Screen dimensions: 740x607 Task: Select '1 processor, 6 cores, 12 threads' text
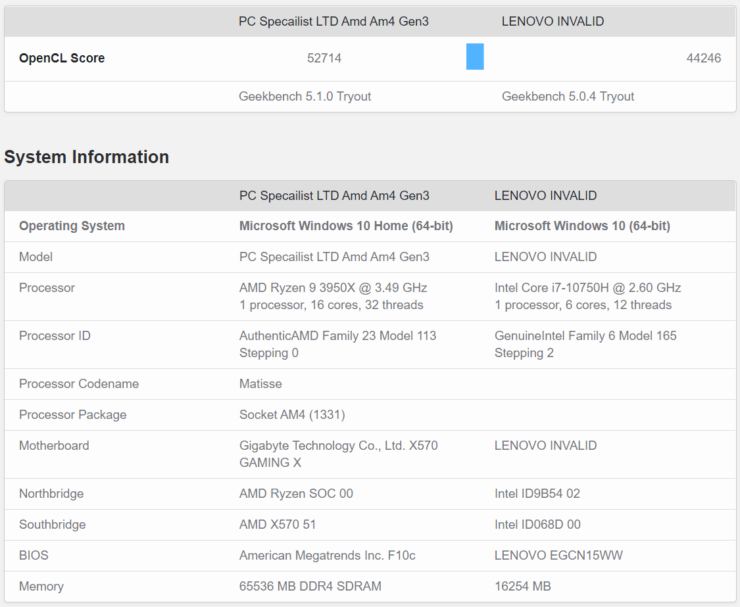pos(583,305)
